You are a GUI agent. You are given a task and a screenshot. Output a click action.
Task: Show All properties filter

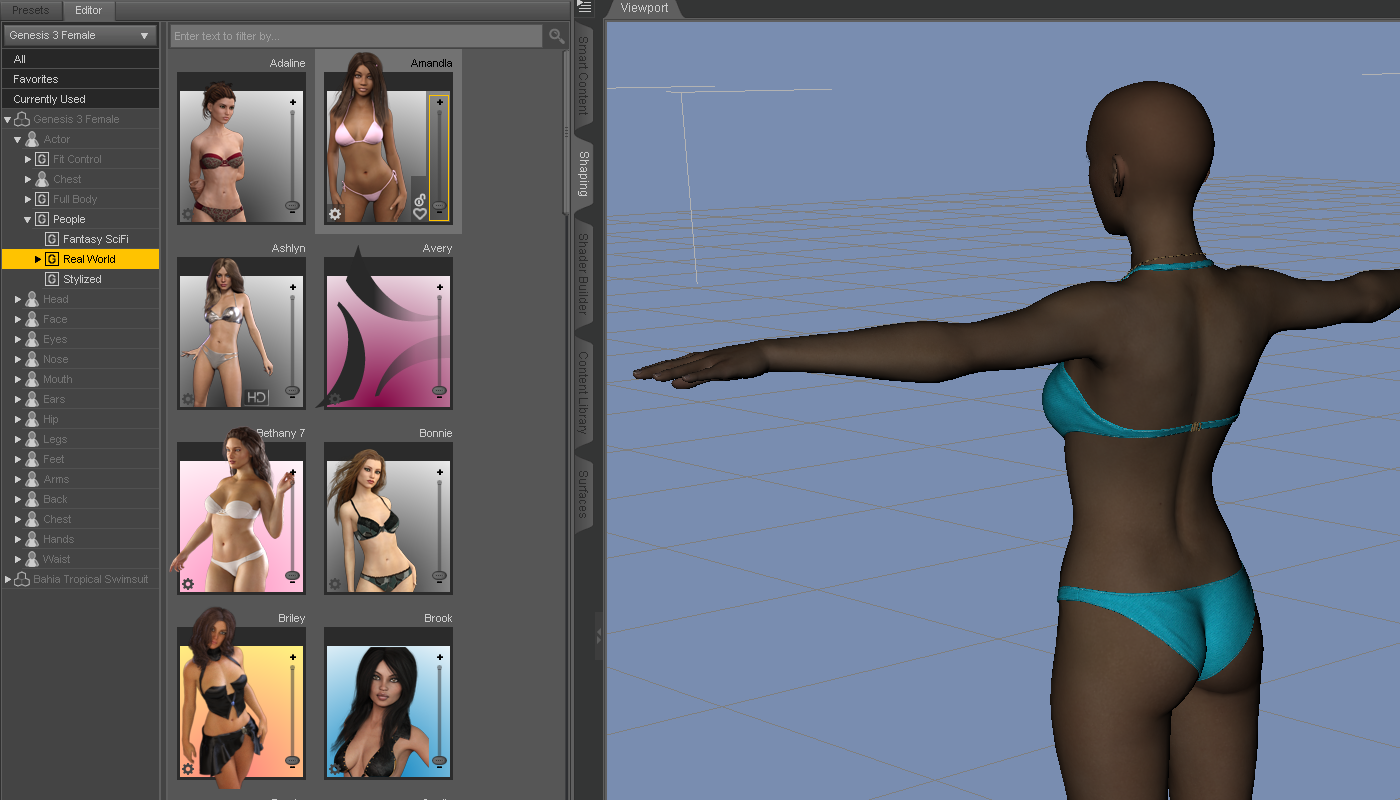tap(81, 59)
